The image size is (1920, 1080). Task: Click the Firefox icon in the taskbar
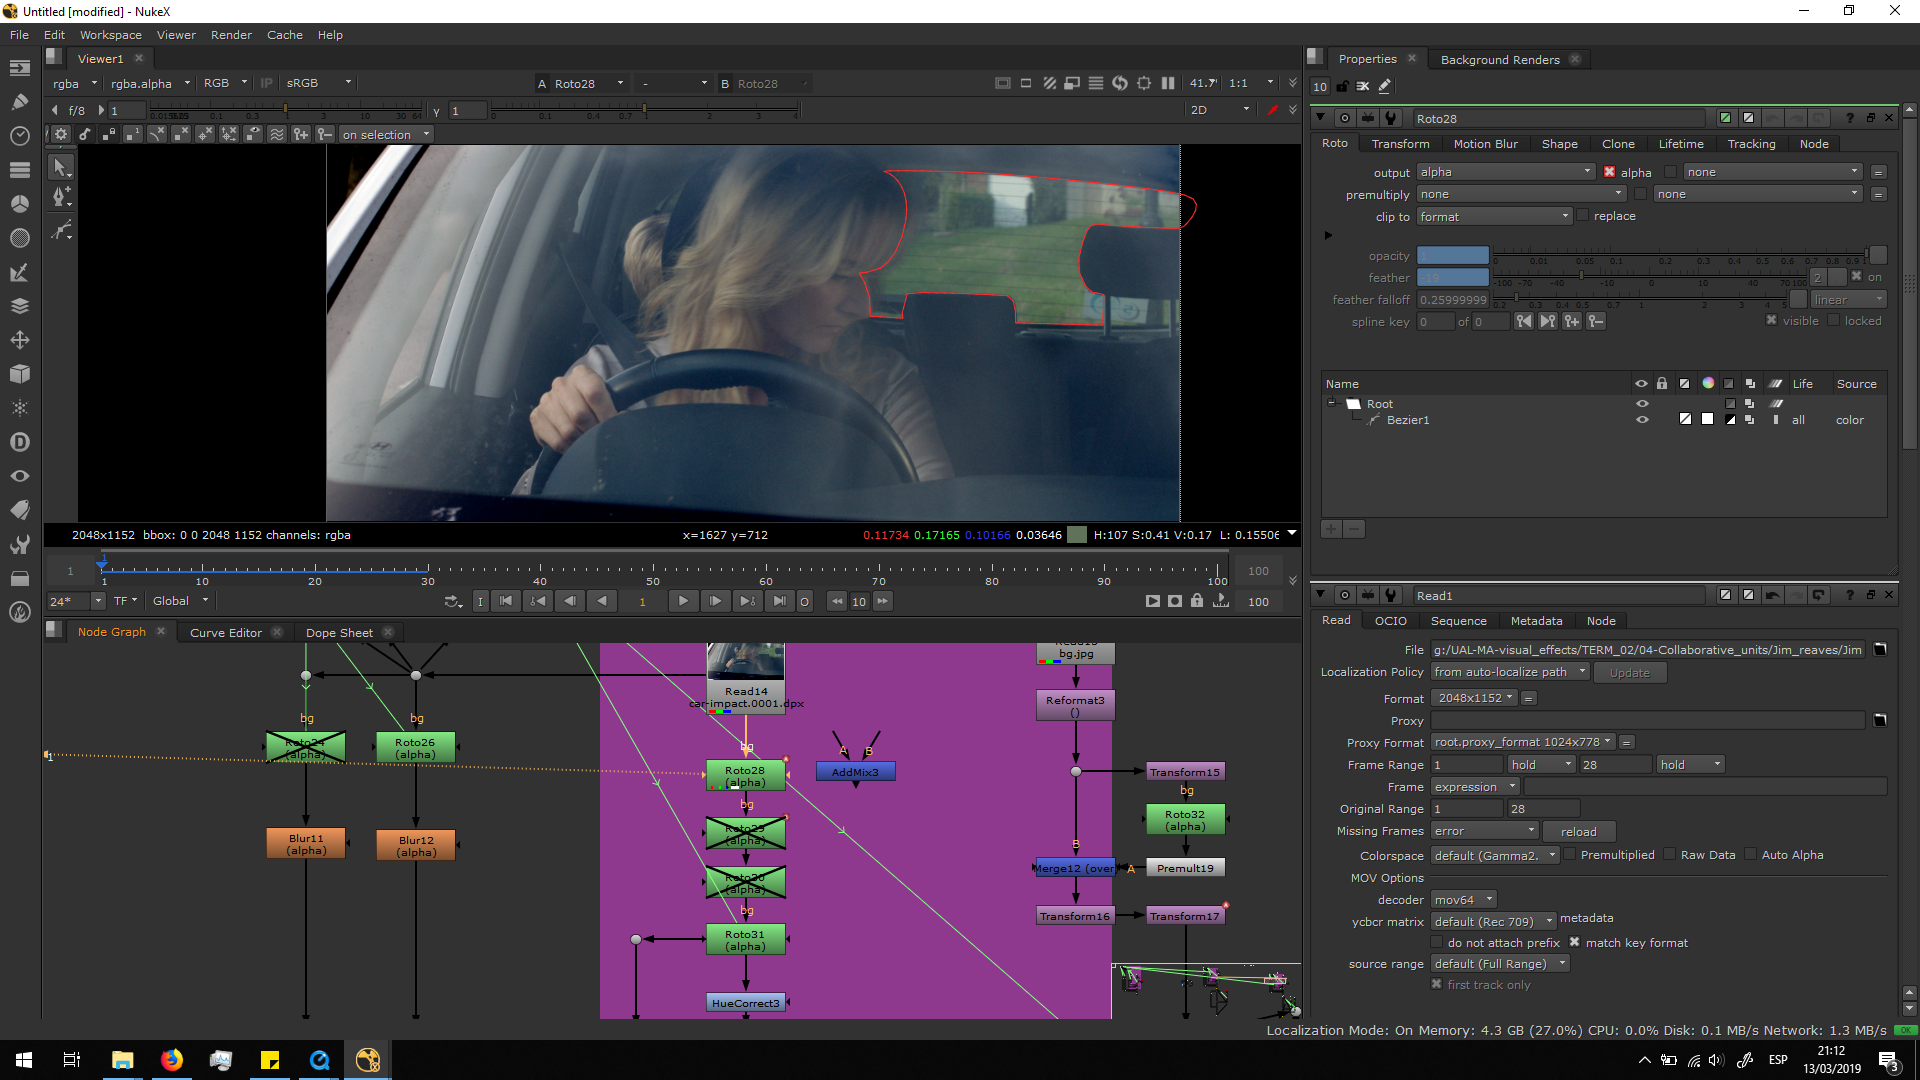tap(172, 1060)
